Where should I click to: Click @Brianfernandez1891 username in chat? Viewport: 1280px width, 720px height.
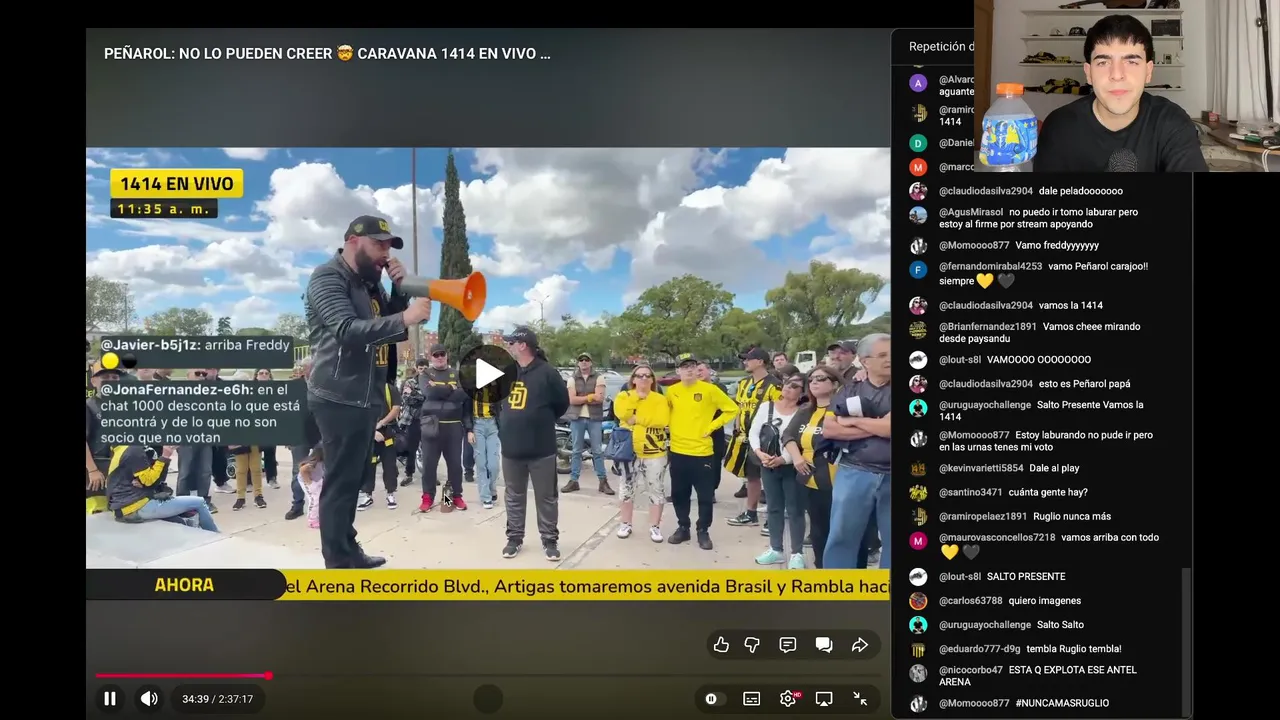[988, 327]
